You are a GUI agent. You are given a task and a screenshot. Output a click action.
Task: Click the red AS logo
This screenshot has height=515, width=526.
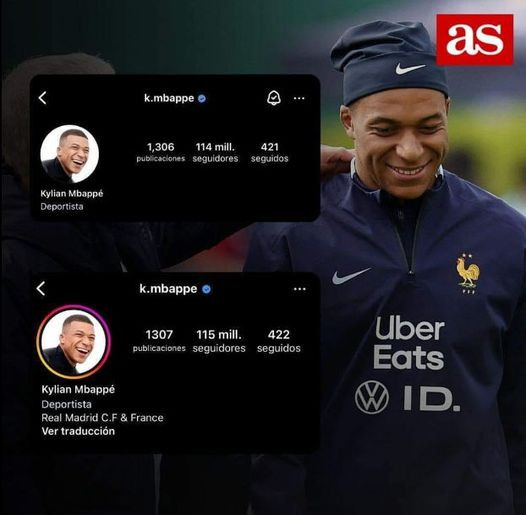pos(475,40)
